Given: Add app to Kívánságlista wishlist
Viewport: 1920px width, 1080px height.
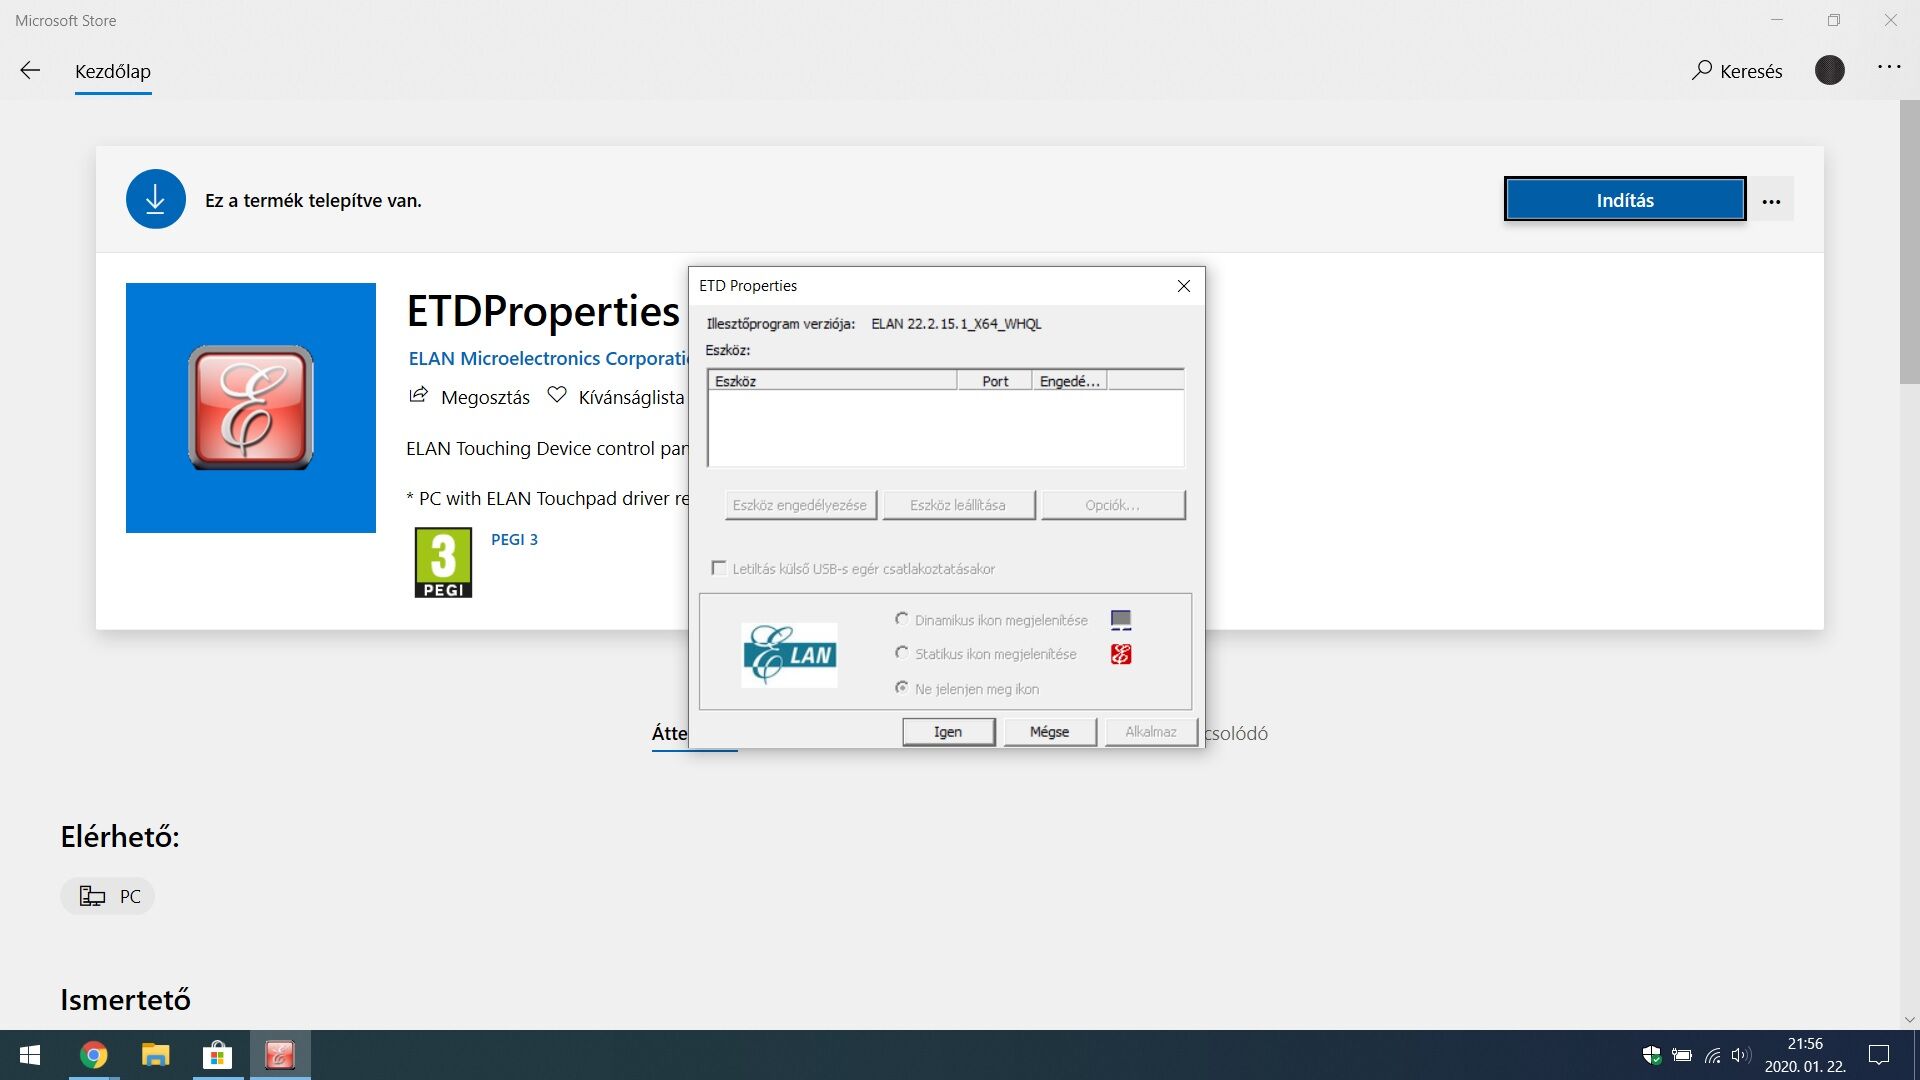Looking at the screenshot, I should point(616,397).
